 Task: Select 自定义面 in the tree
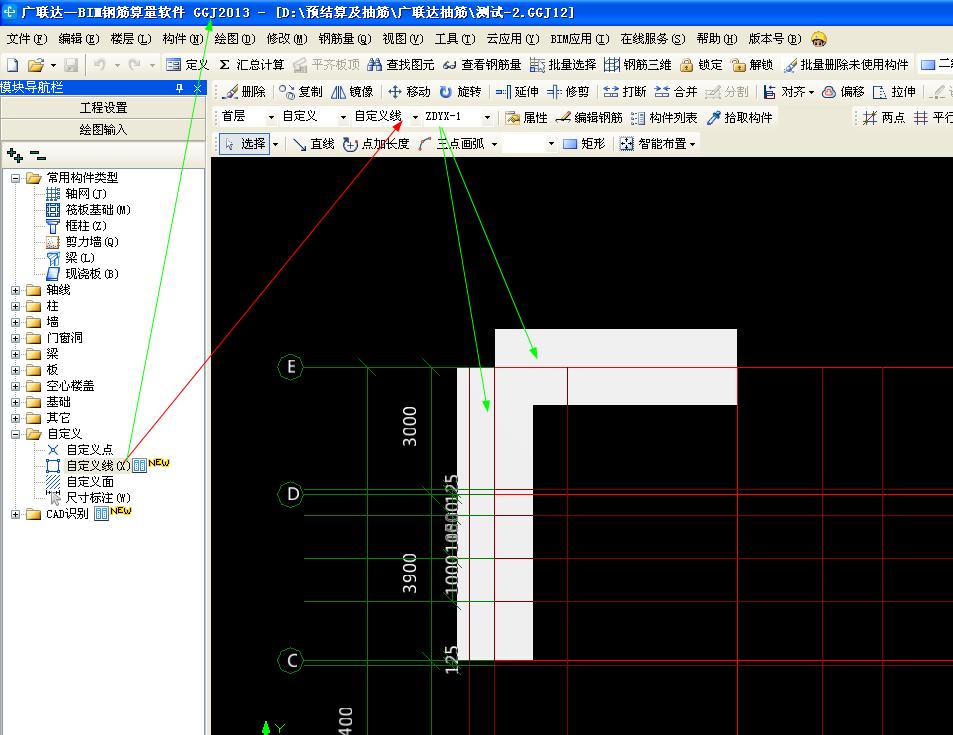89,482
